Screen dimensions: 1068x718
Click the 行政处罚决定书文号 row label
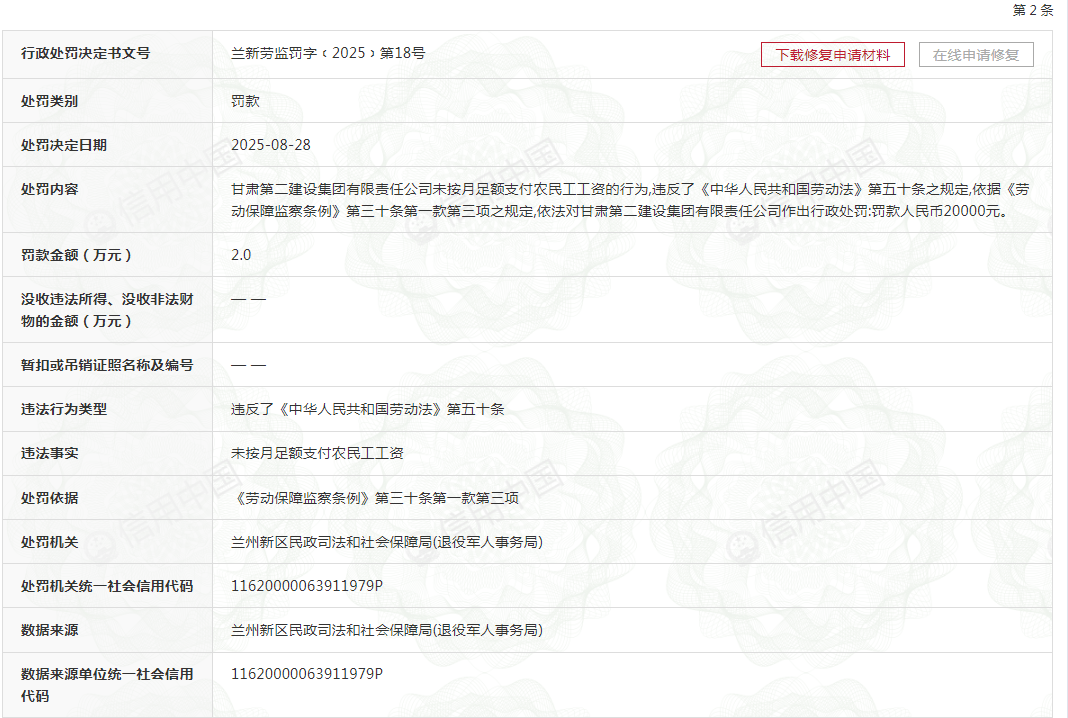coord(86,53)
